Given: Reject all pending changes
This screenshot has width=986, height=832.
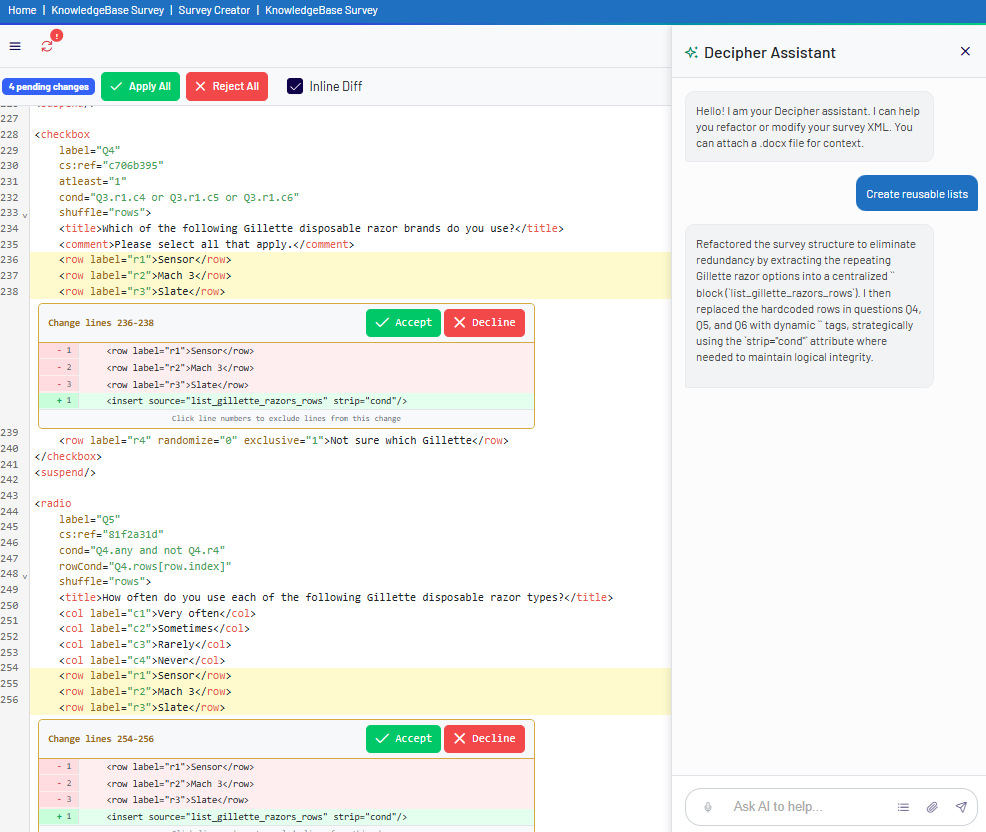Looking at the screenshot, I should (227, 86).
